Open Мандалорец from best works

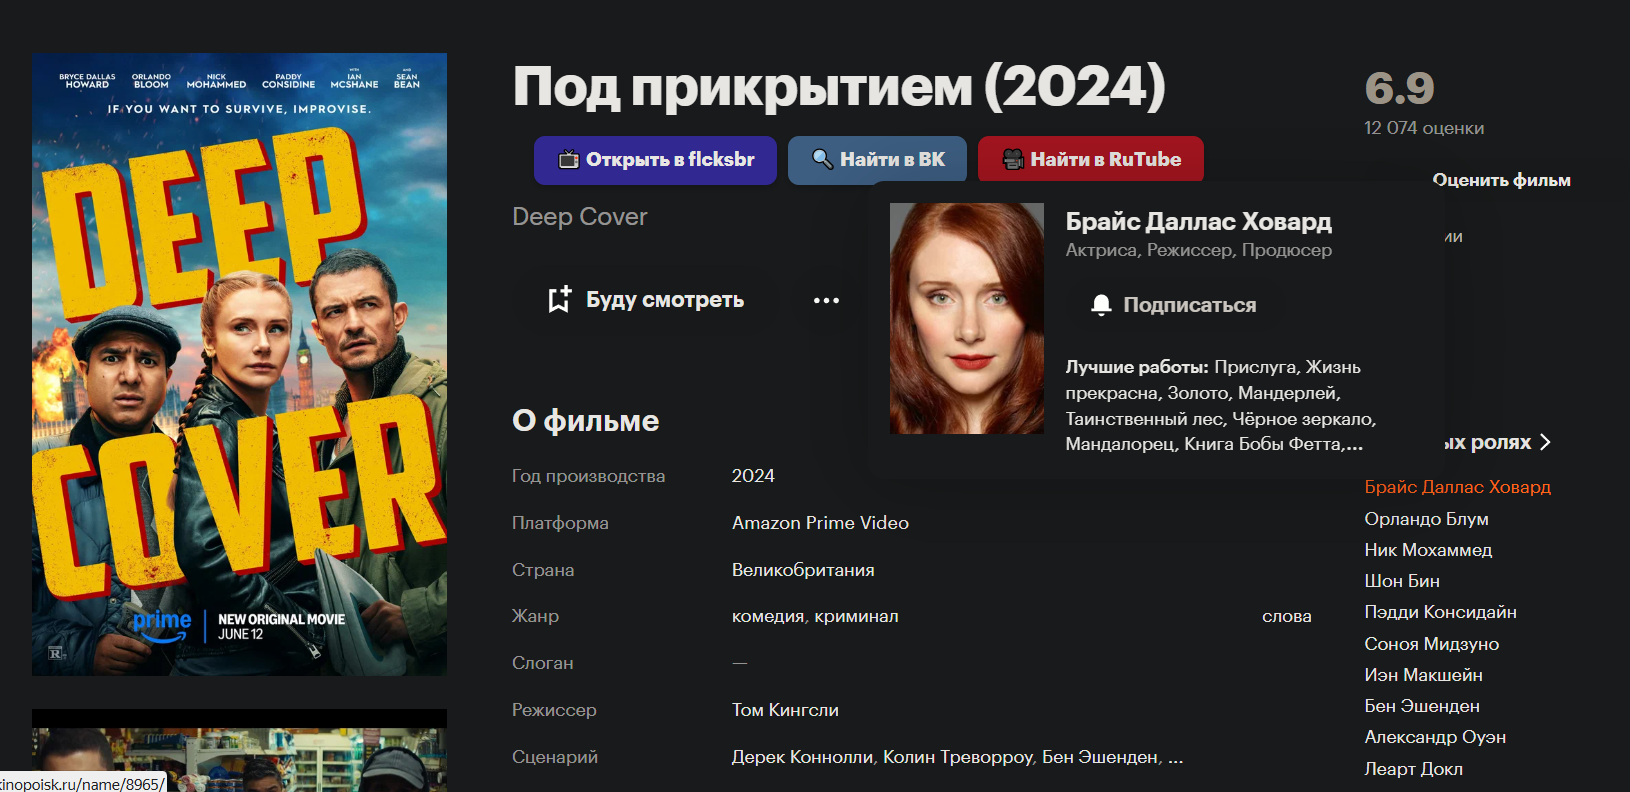pos(1119,444)
